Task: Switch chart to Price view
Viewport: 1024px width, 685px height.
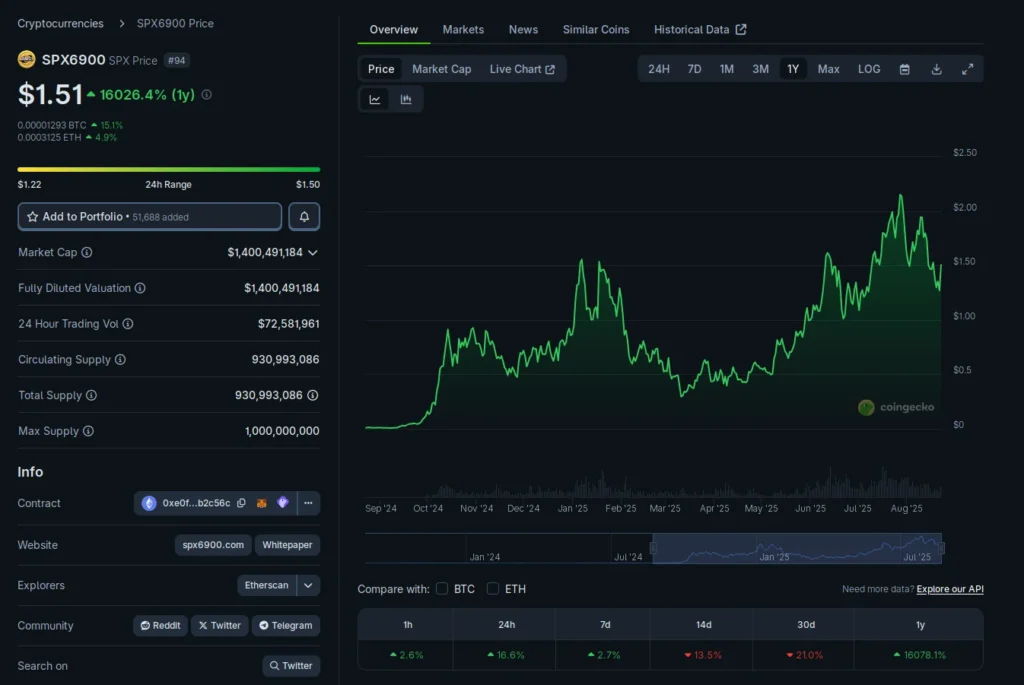Action: click(381, 69)
